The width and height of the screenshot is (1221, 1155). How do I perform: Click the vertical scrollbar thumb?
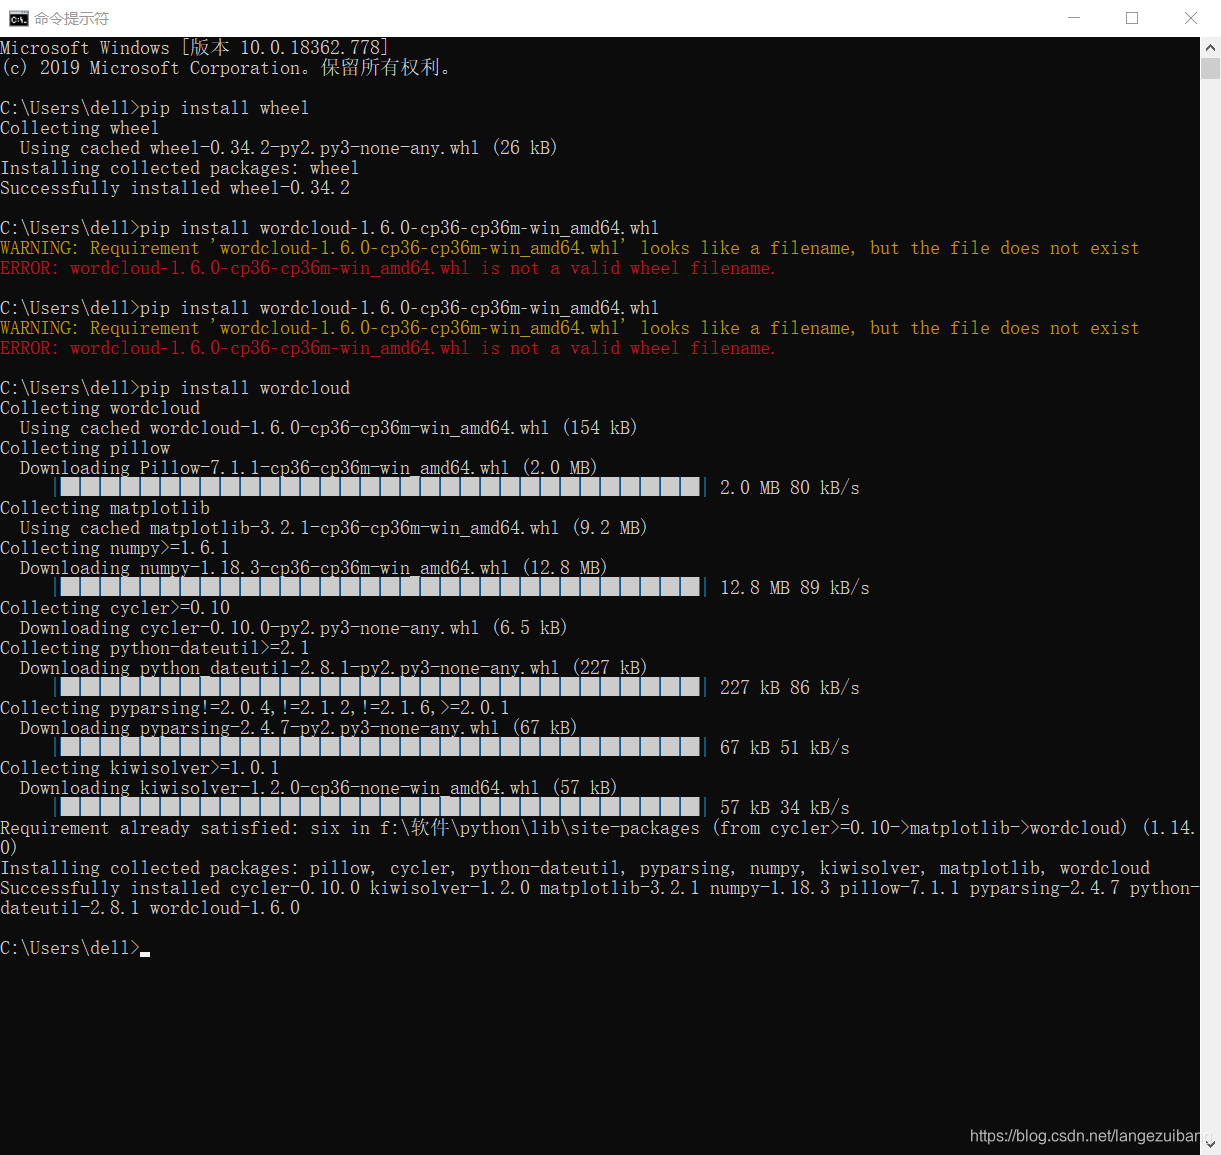(x=1210, y=68)
